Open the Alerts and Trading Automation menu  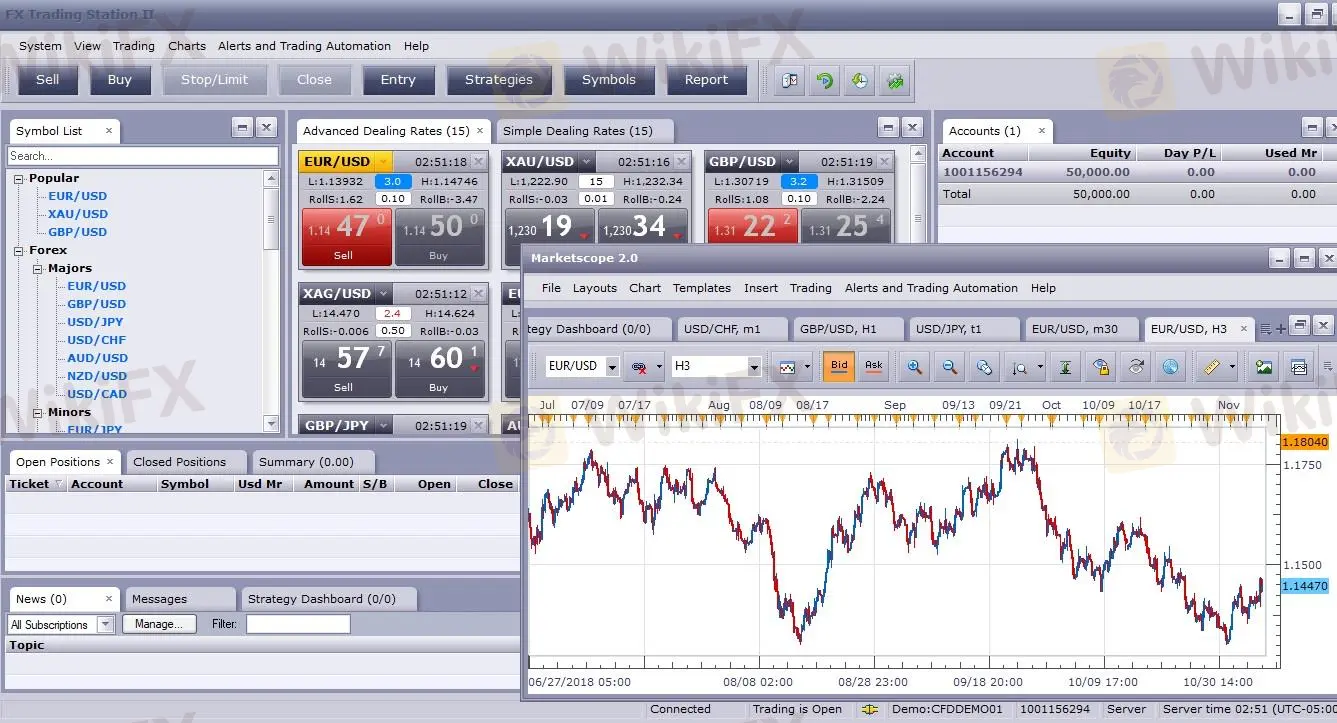click(304, 46)
